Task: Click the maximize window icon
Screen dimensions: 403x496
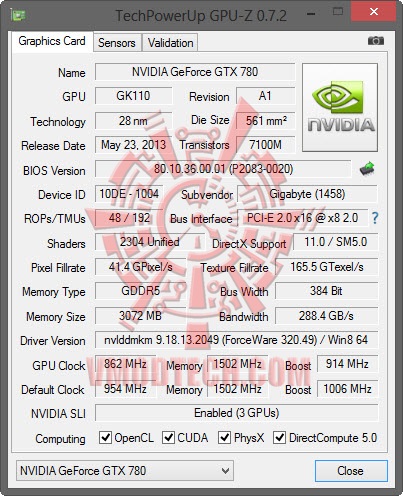Action: (x=338, y=12)
